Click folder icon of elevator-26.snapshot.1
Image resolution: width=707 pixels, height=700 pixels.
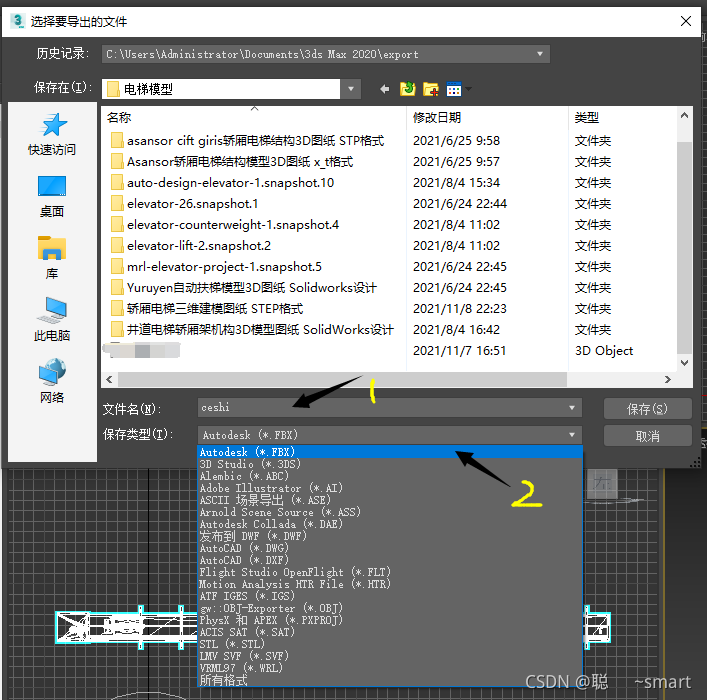tap(117, 204)
